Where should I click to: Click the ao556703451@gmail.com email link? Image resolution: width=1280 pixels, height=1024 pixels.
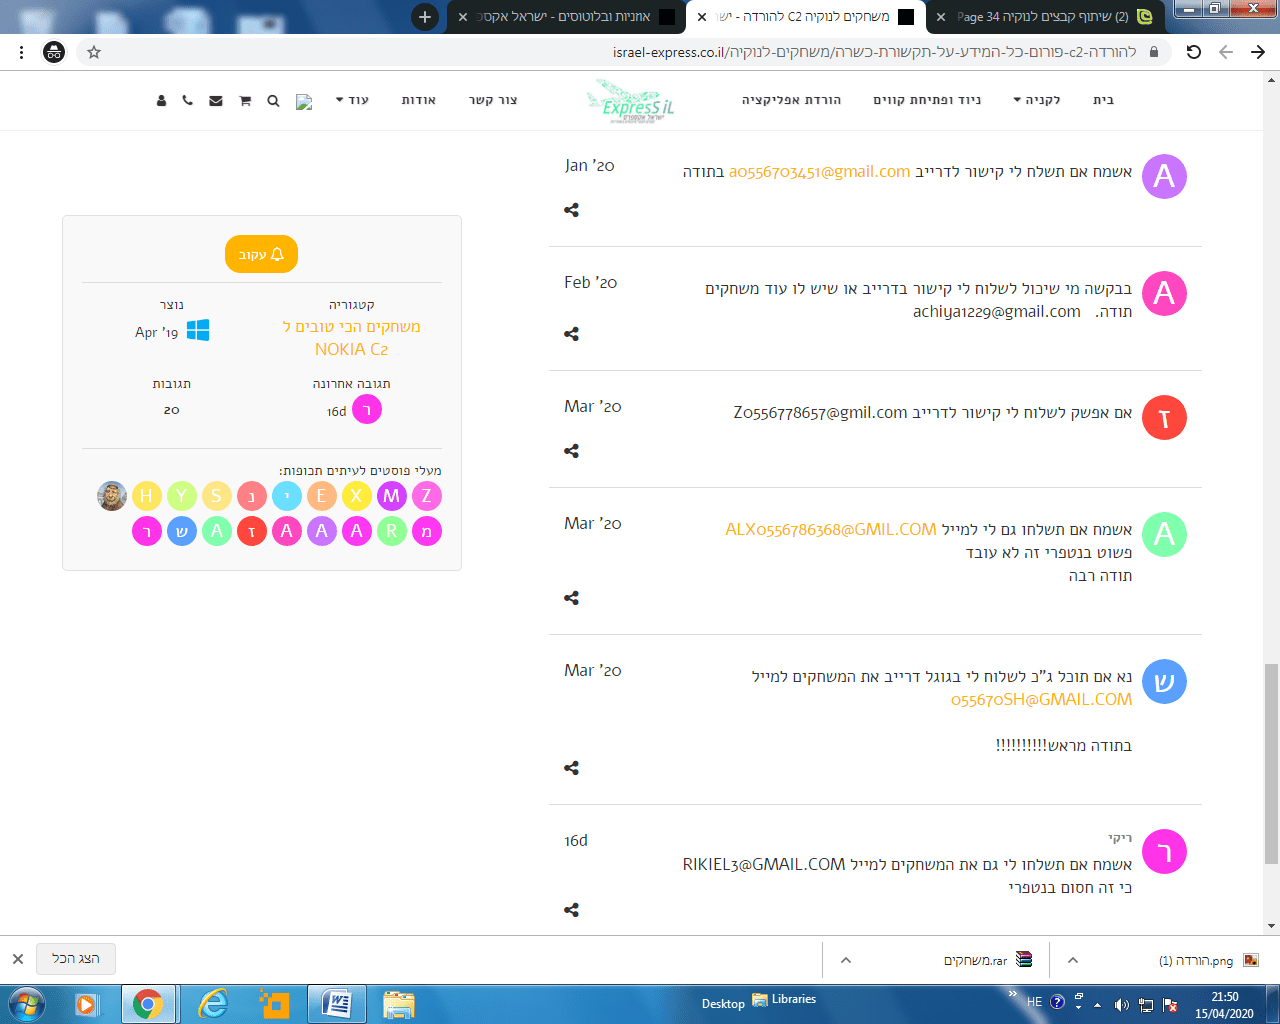click(x=820, y=172)
